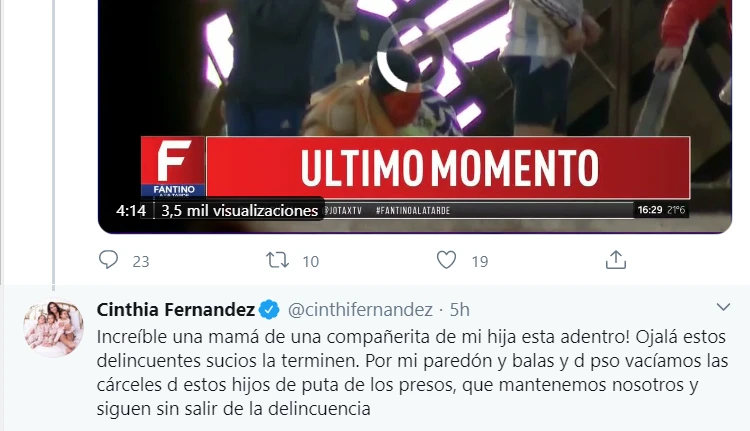This screenshot has width=750, height=431.
Task: Open the share upload icon
Action: pos(616,260)
